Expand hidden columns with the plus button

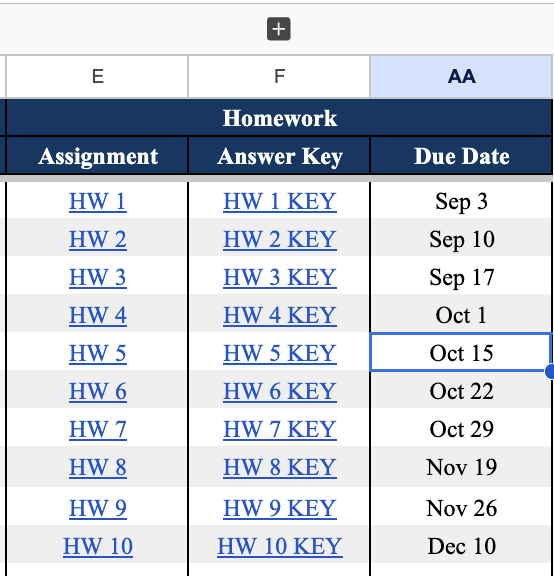(278, 29)
